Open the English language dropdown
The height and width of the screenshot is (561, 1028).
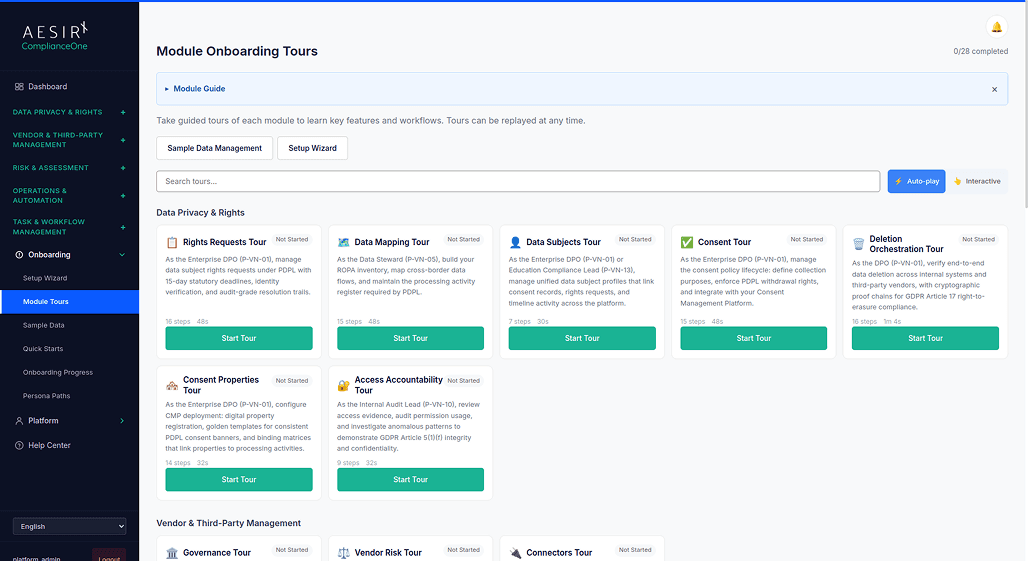[x=69, y=526]
